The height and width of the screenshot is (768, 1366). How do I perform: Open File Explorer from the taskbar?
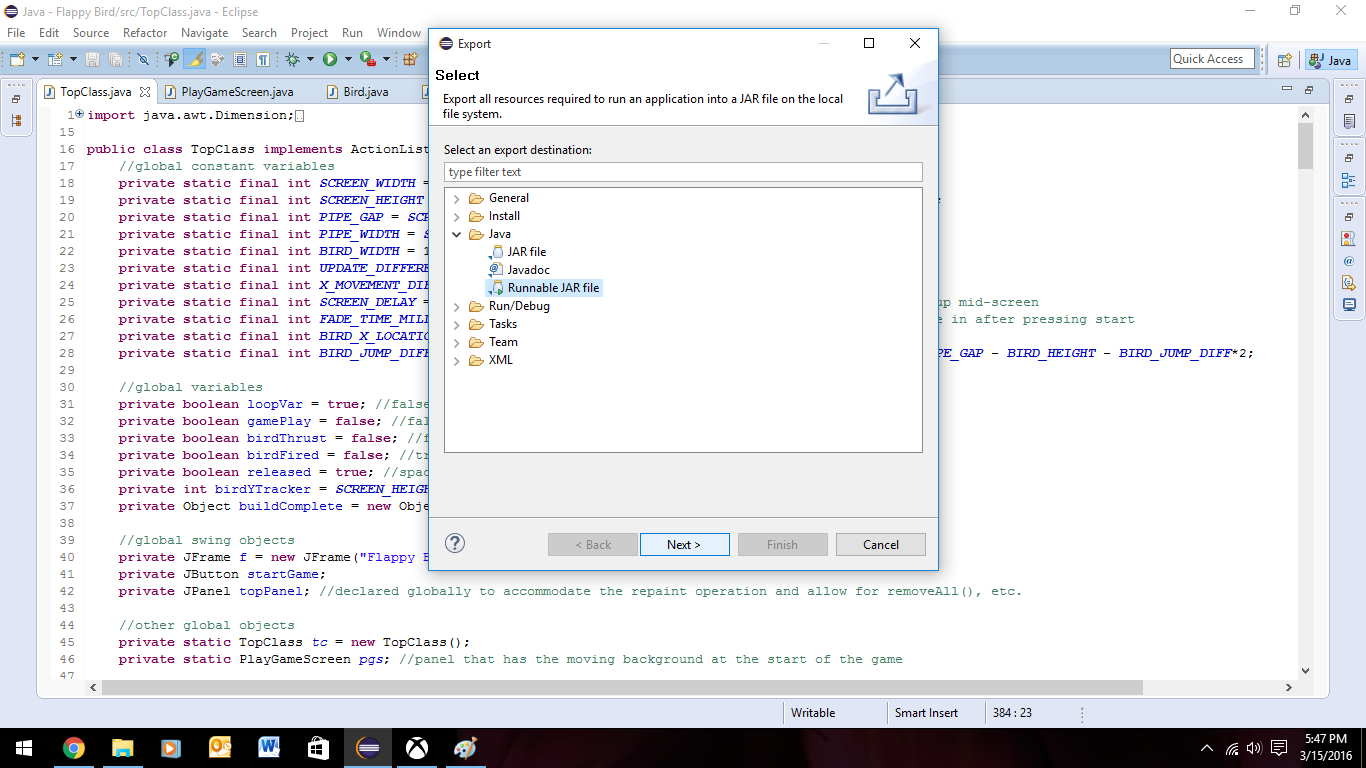pyautogui.click(x=122, y=747)
